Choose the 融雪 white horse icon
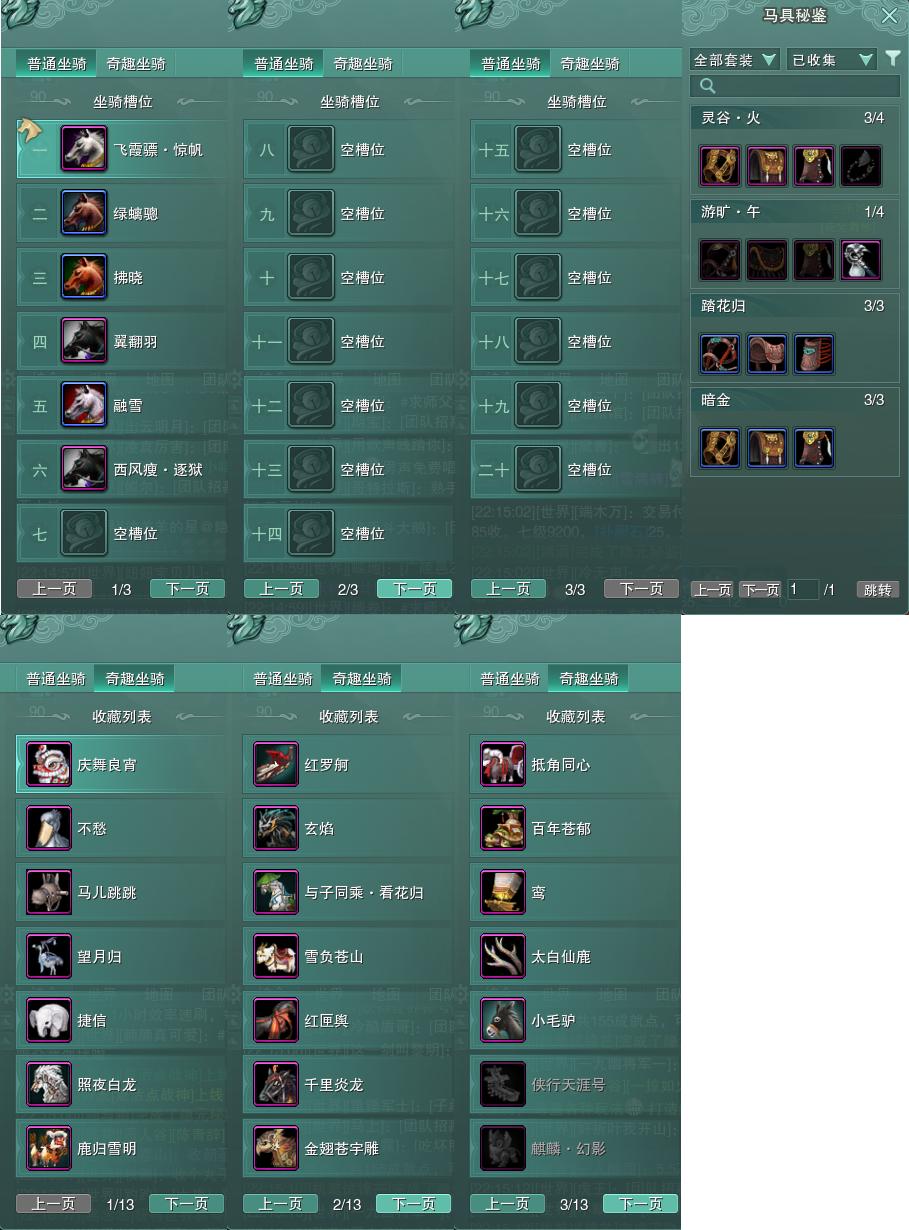 click(84, 405)
